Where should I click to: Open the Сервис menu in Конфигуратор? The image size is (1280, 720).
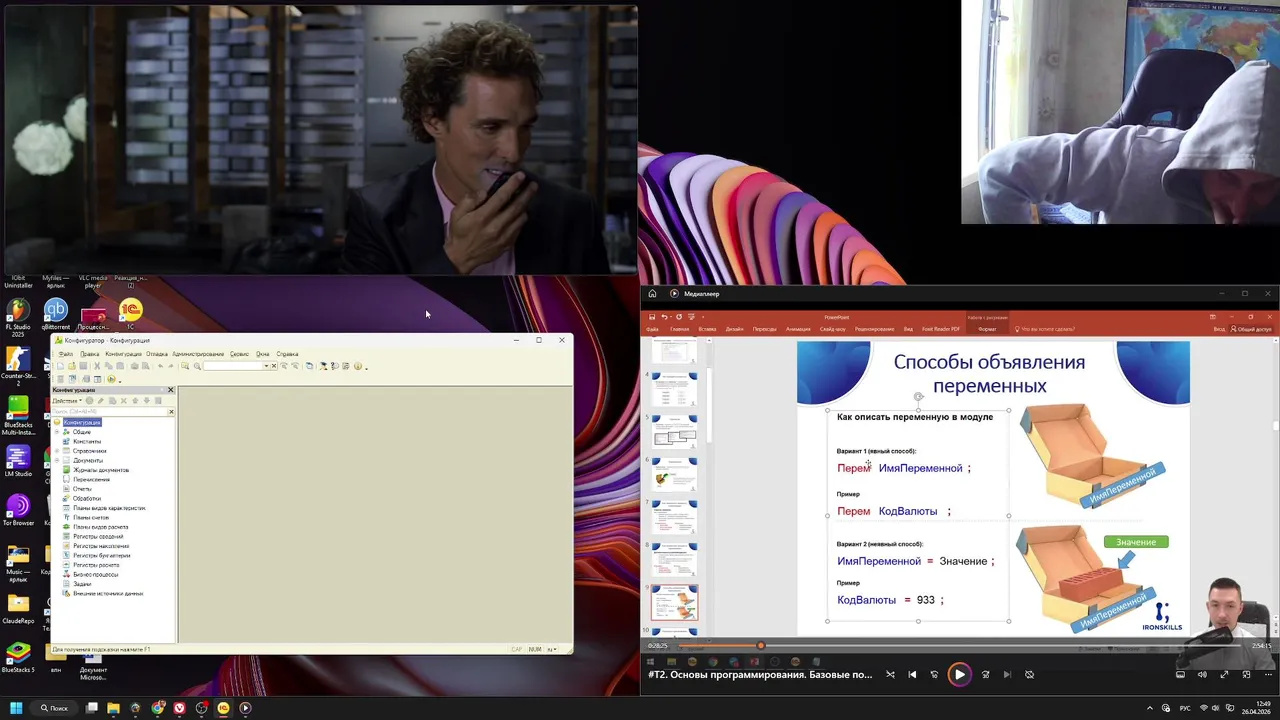pos(239,354)
